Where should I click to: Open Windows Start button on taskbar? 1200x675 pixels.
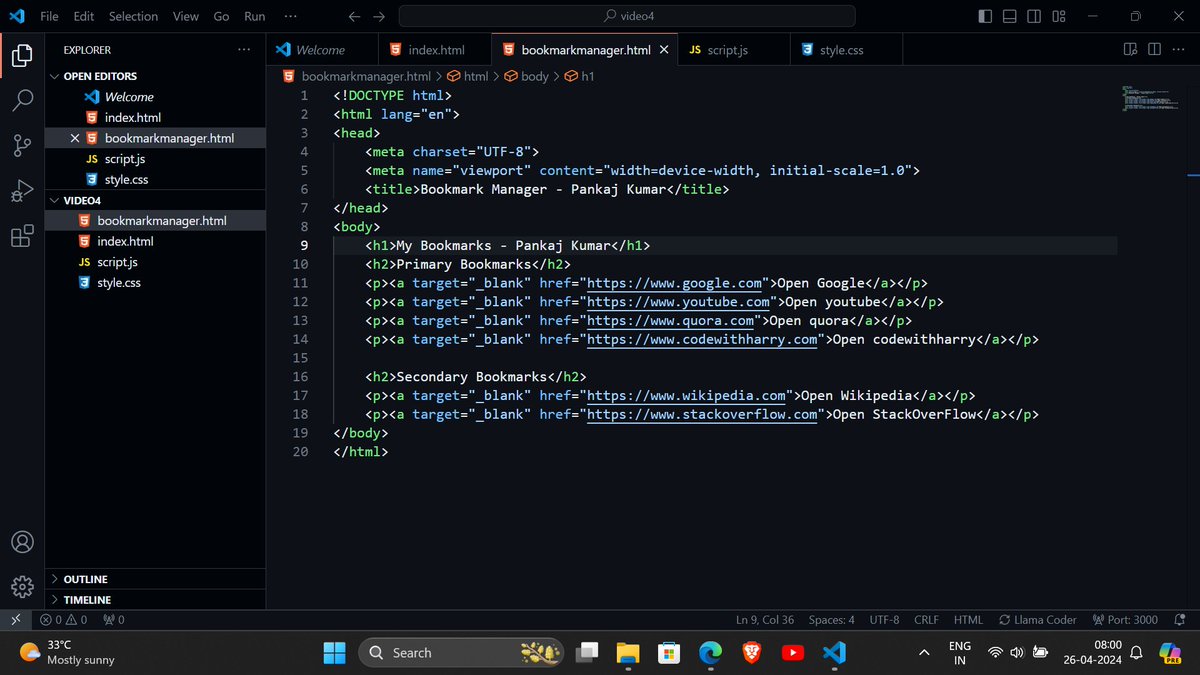334,652
